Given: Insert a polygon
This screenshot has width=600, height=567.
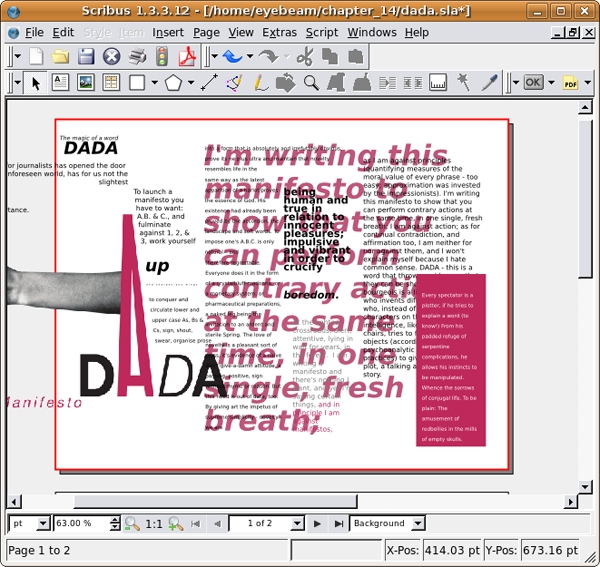Looking at the screenshot, I should [x=173, y=83].
